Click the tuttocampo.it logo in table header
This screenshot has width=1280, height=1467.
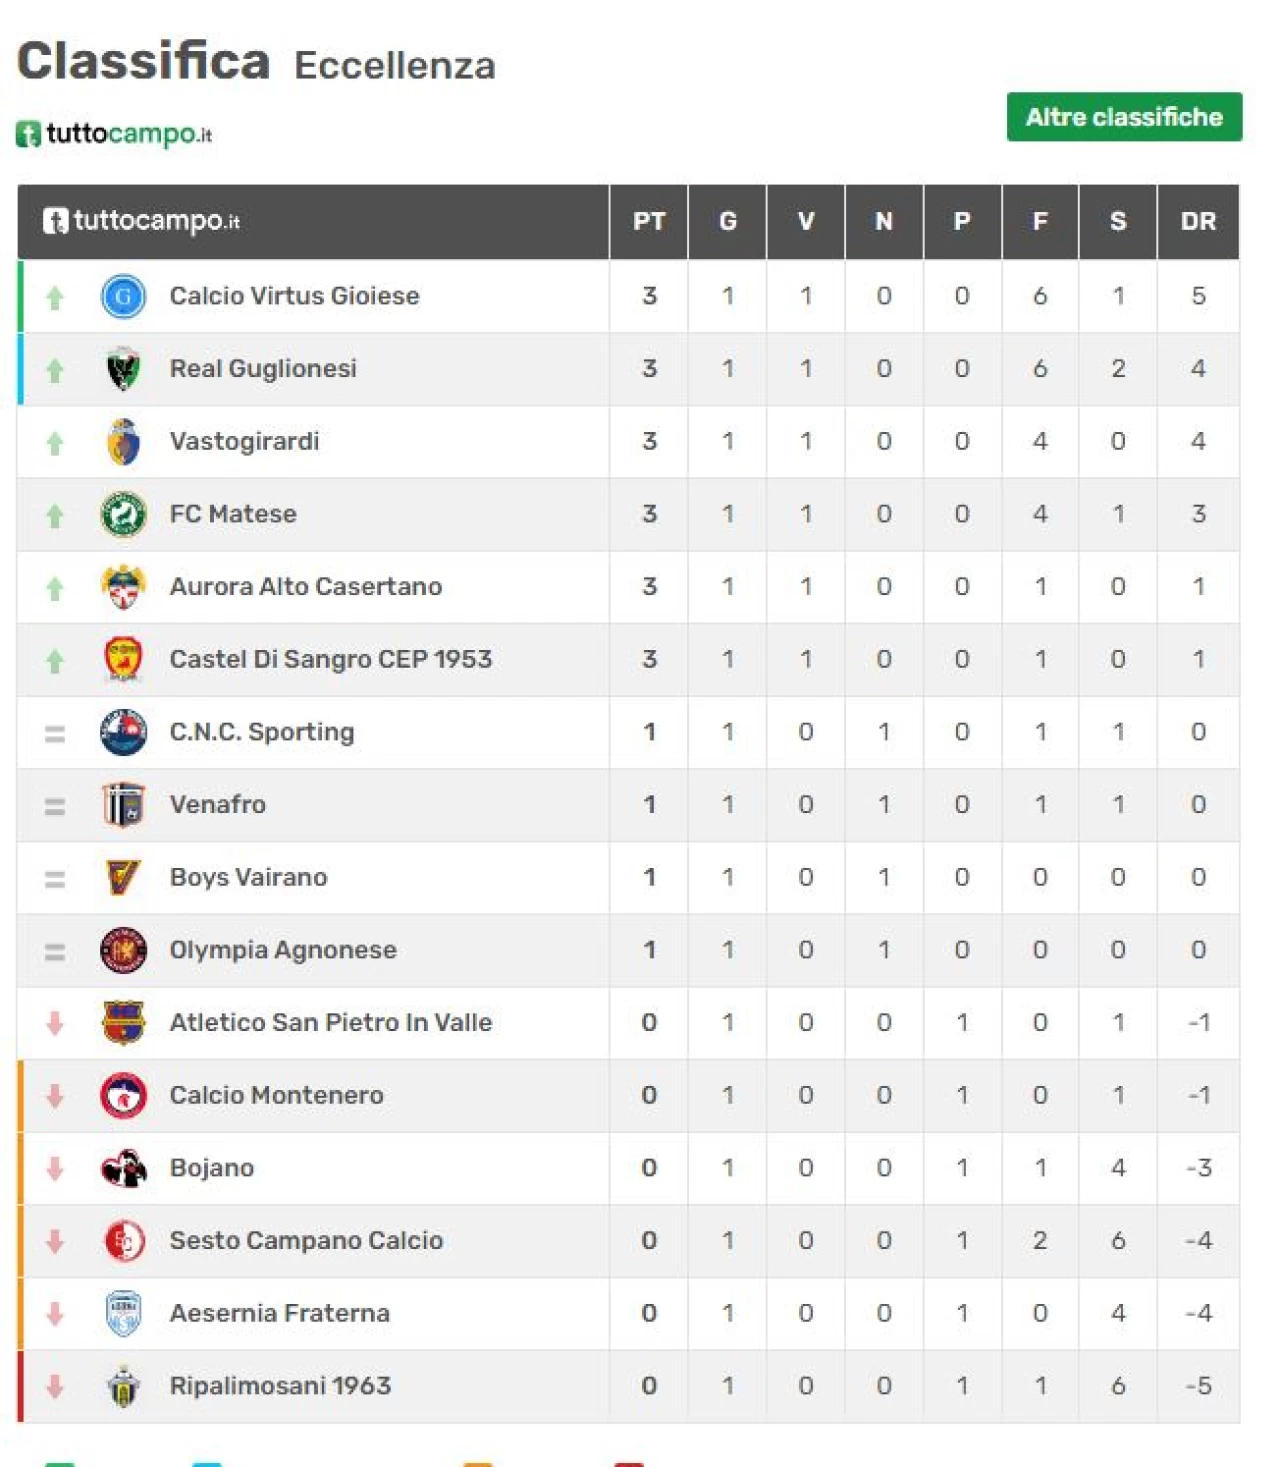tap(141, 221)
